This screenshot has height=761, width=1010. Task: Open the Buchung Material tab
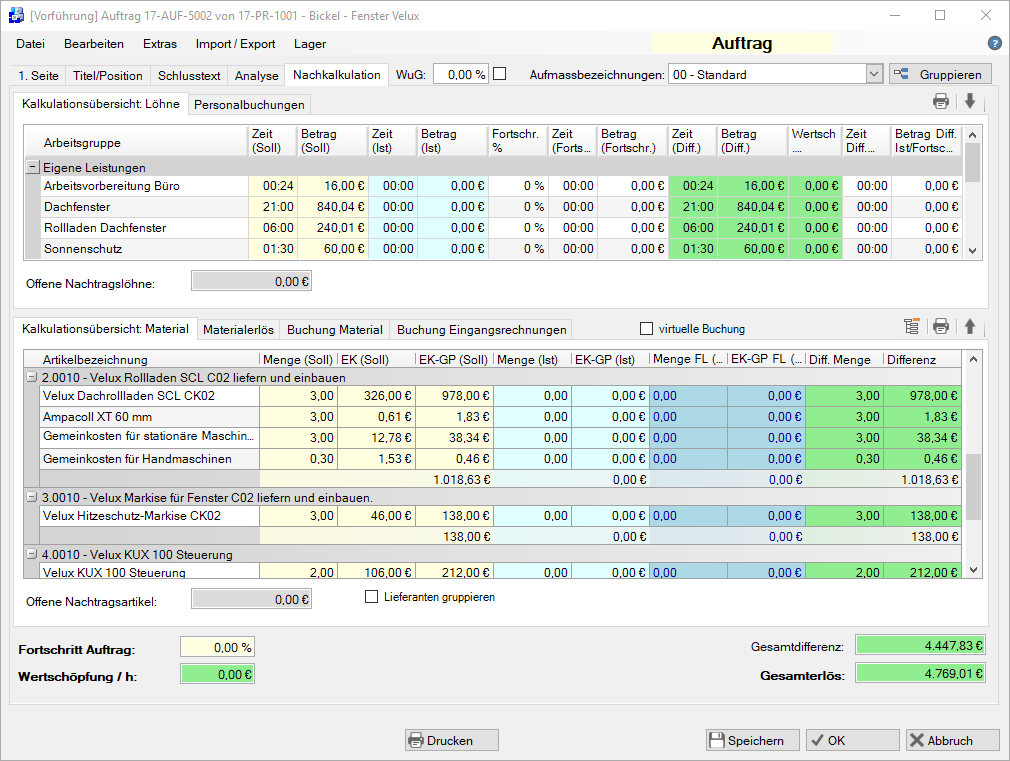pyautogui.click(x=335, y=329)
